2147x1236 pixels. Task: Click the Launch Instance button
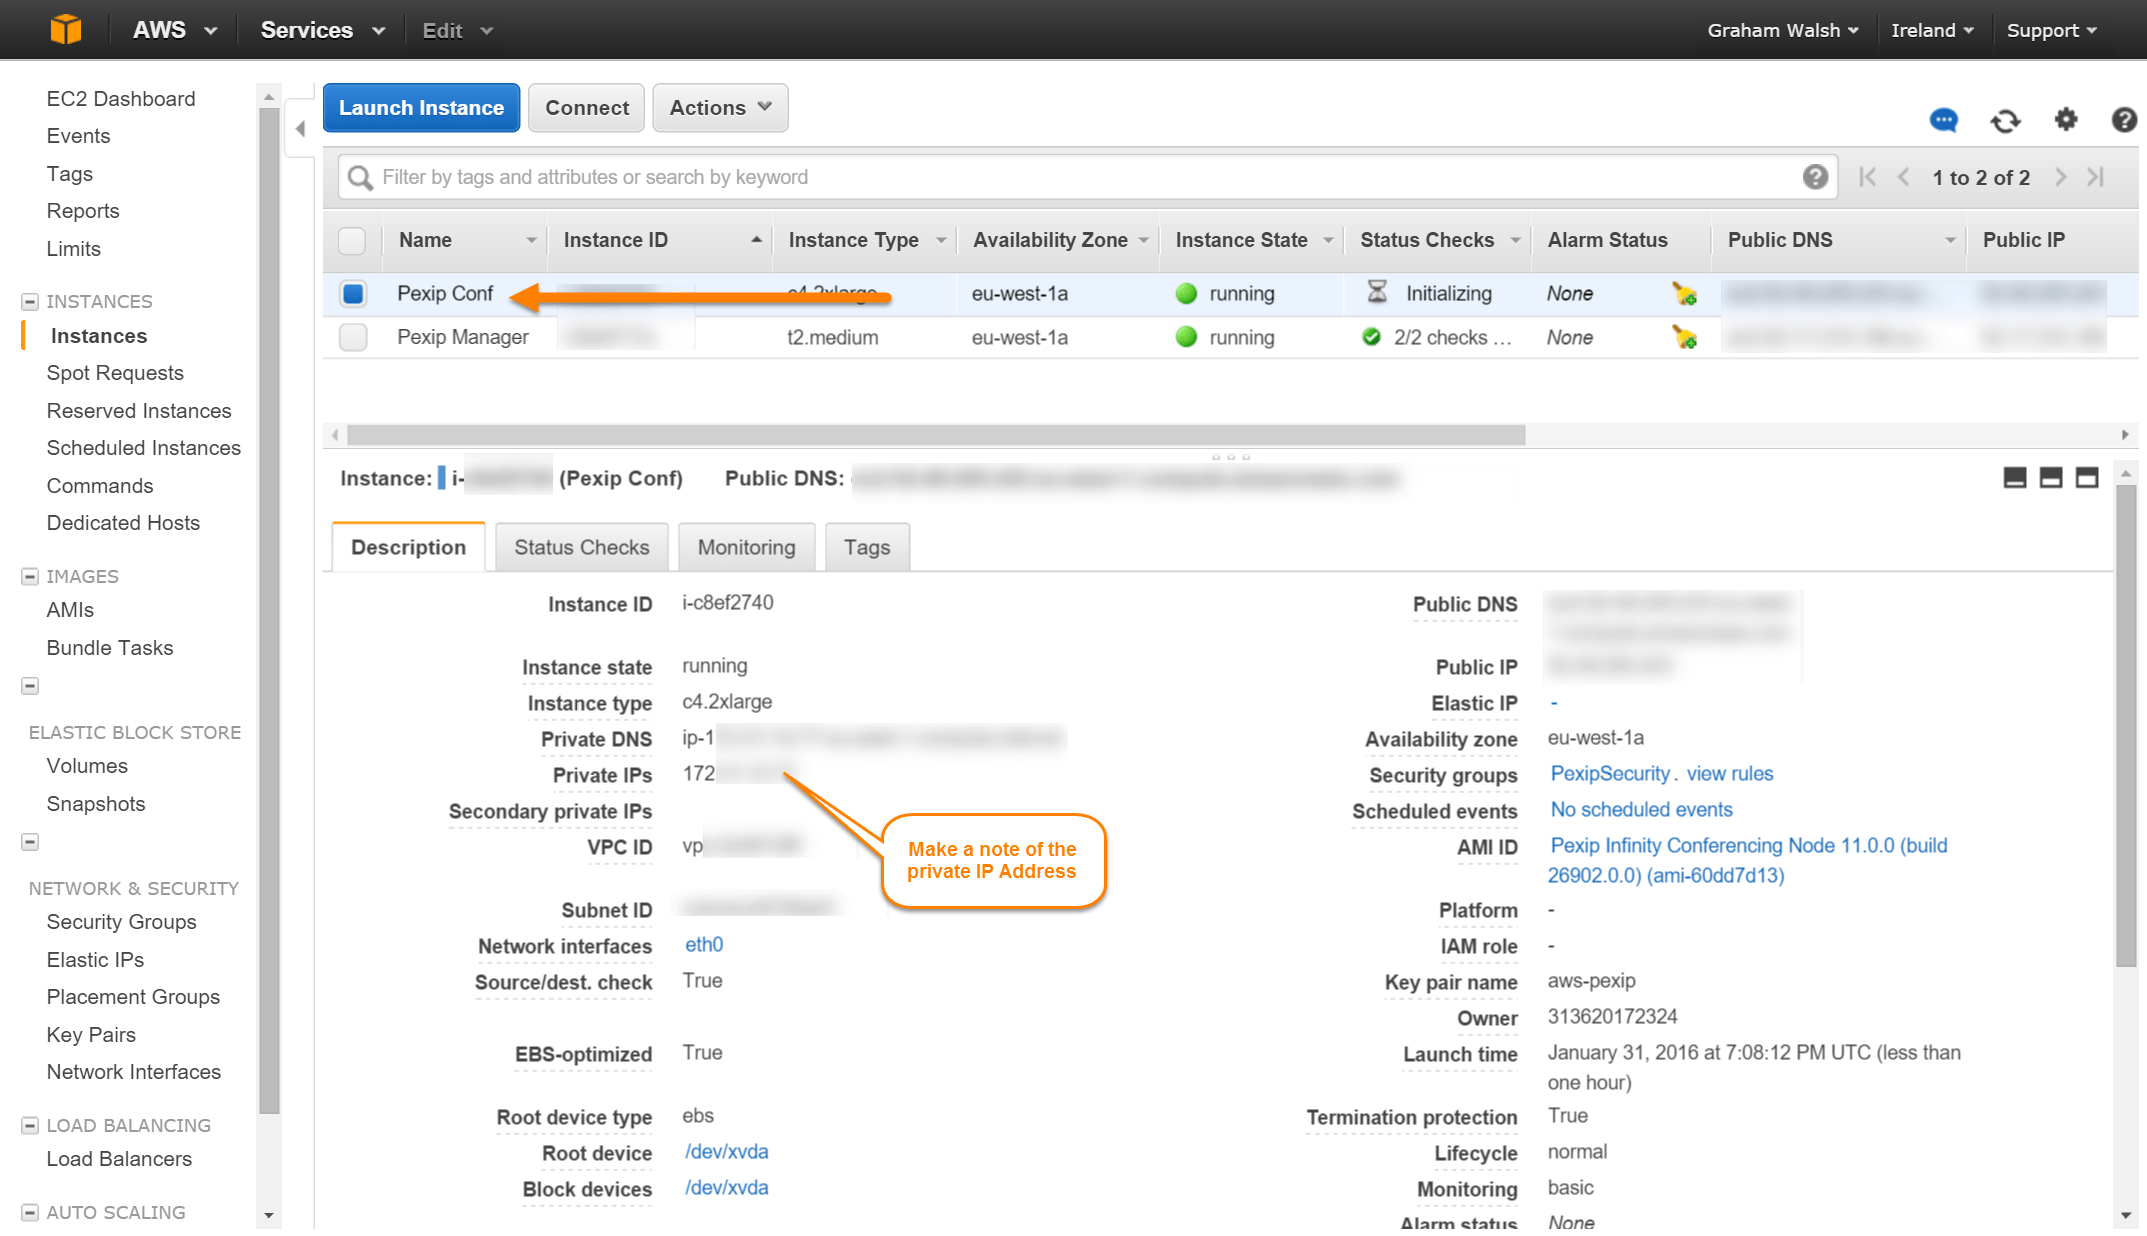(x=421, y=107)
